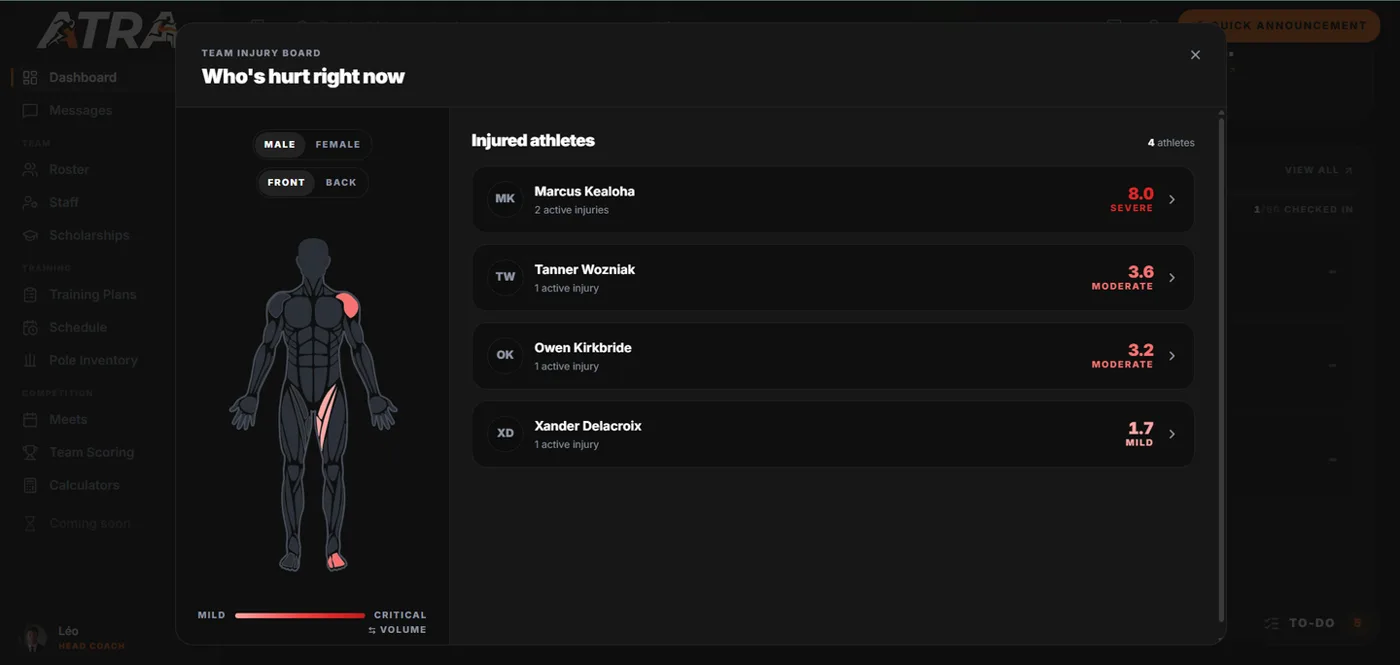The image size is (1400, 665).
Task: Click the name Xander Delacroix
Action: coord(587,425)
